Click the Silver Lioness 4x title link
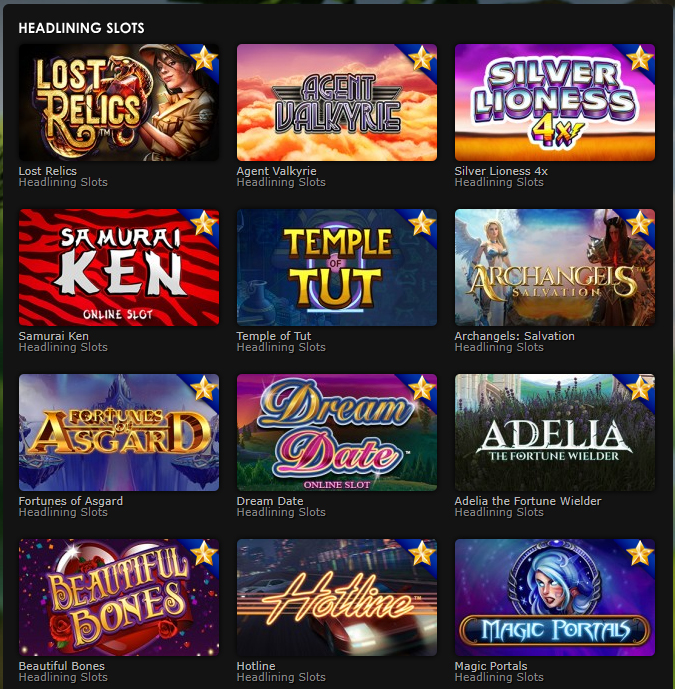Viewport: 675px width, 689px height. [x=501, y=171]
